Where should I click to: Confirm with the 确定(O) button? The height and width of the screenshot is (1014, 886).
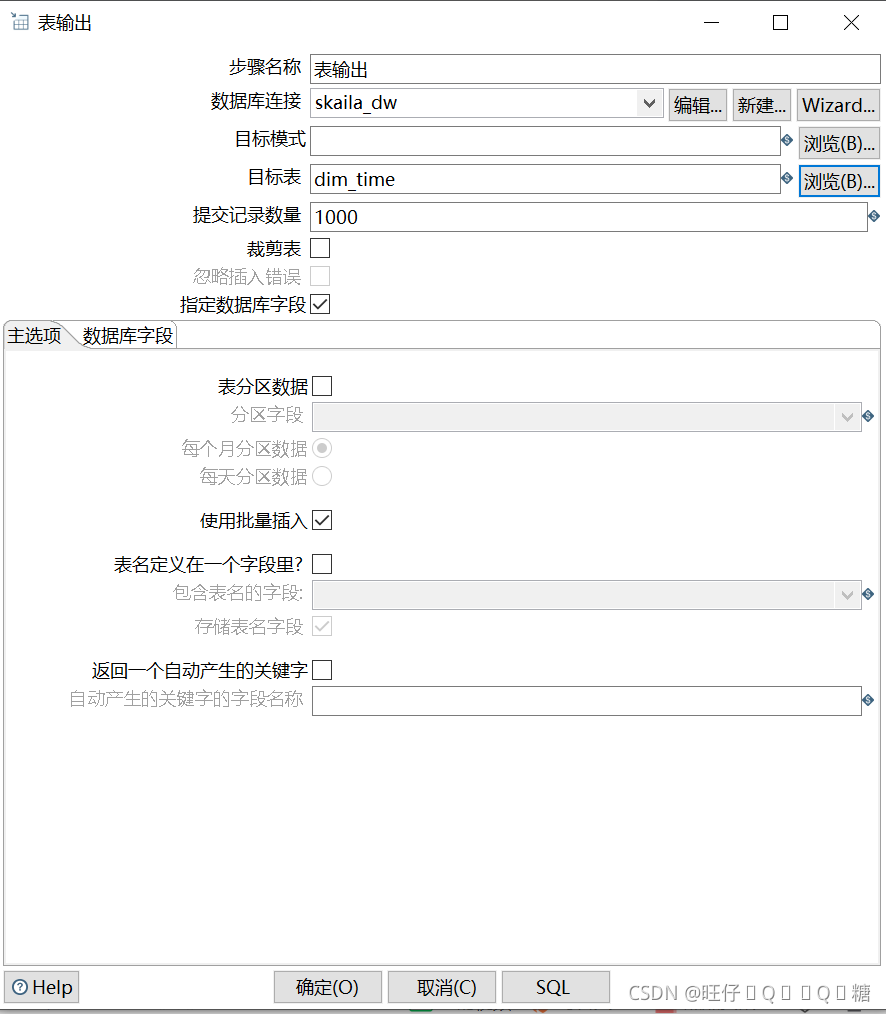coord(327,987)
